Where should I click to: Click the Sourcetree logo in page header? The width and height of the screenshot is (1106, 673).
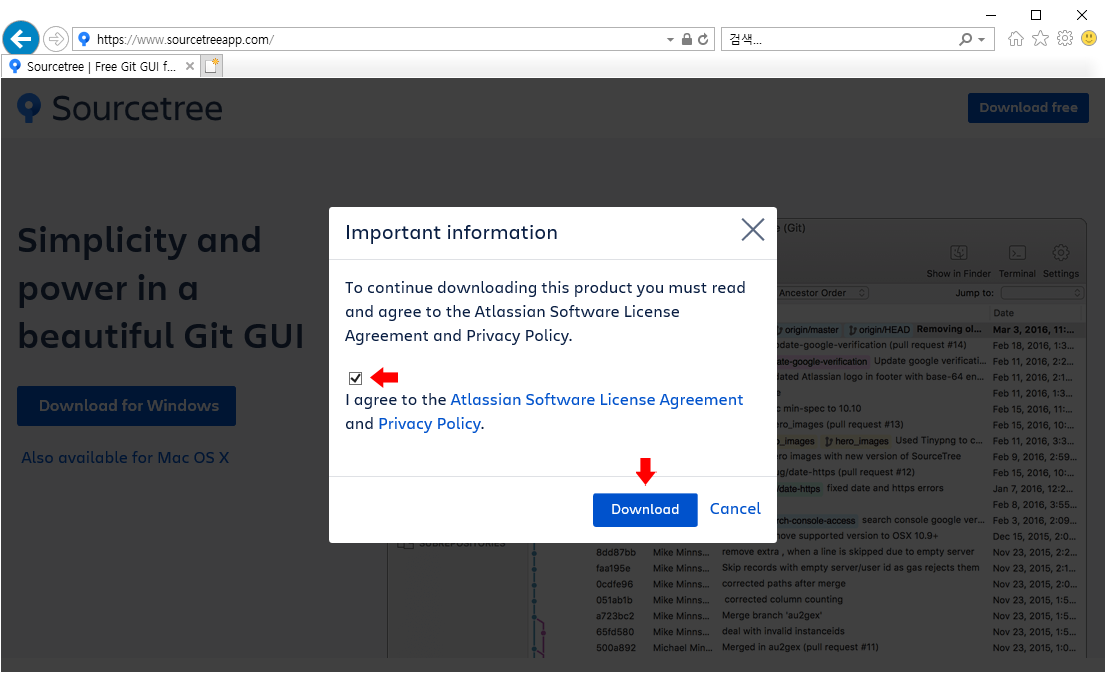coord(120,109)
